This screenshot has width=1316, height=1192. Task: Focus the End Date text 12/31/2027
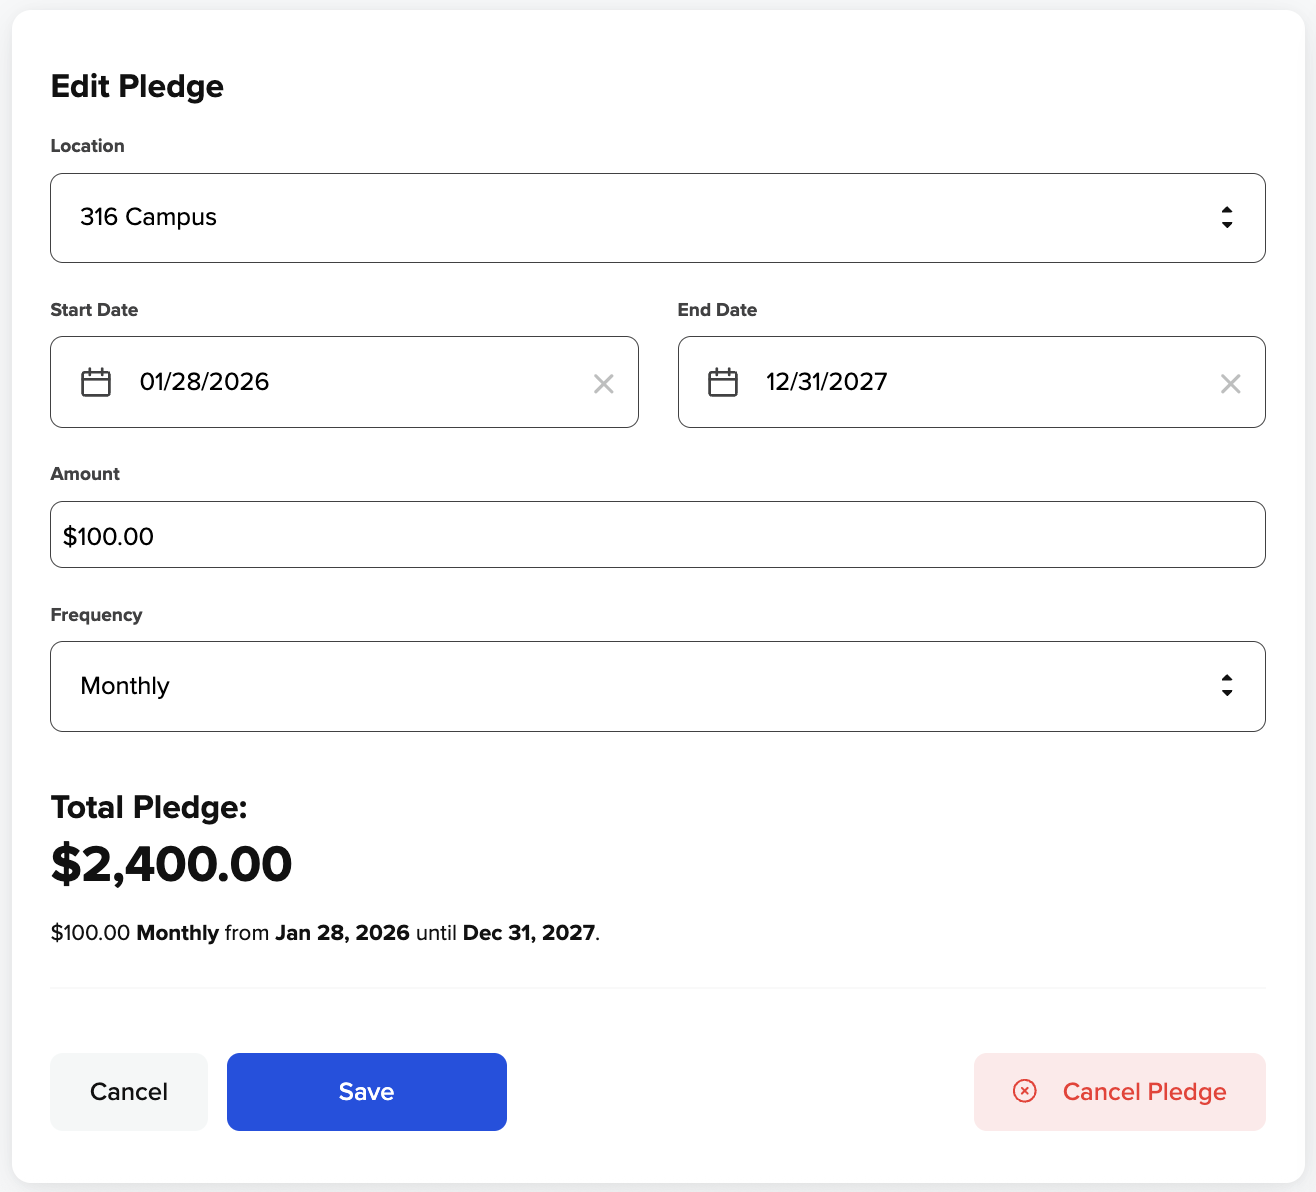pyautogui.click(x=827, y=382)
